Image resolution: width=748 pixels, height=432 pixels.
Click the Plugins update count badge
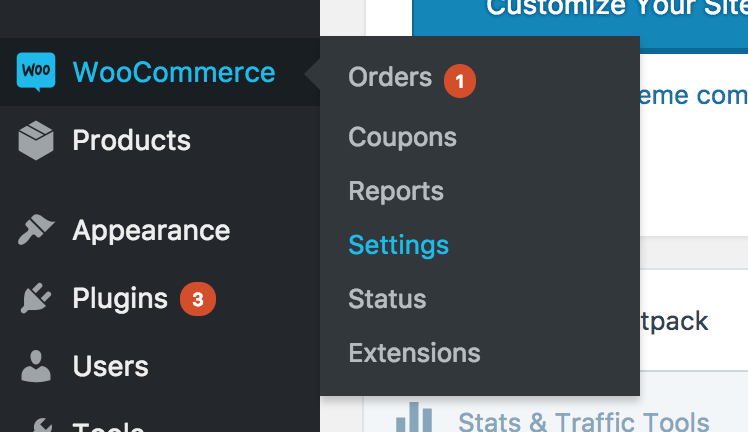197,299
